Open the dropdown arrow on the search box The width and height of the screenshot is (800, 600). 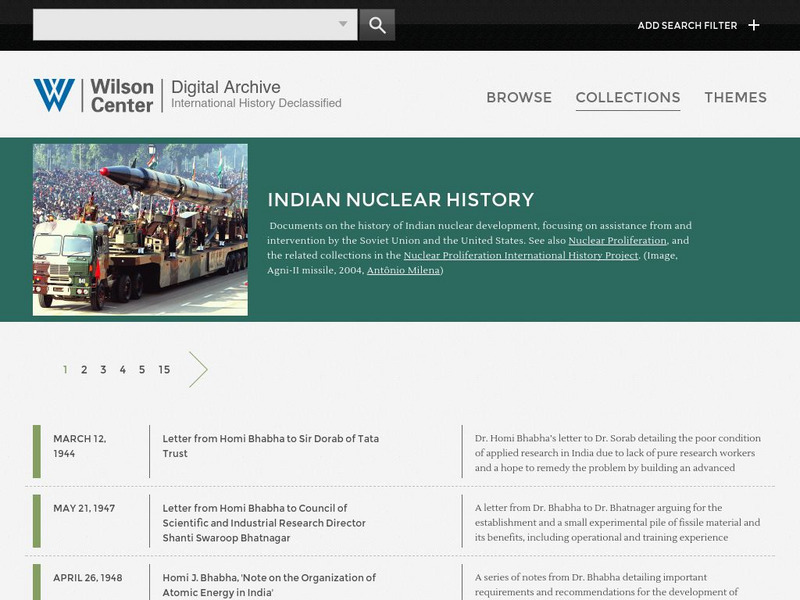(x=345, y=22)
